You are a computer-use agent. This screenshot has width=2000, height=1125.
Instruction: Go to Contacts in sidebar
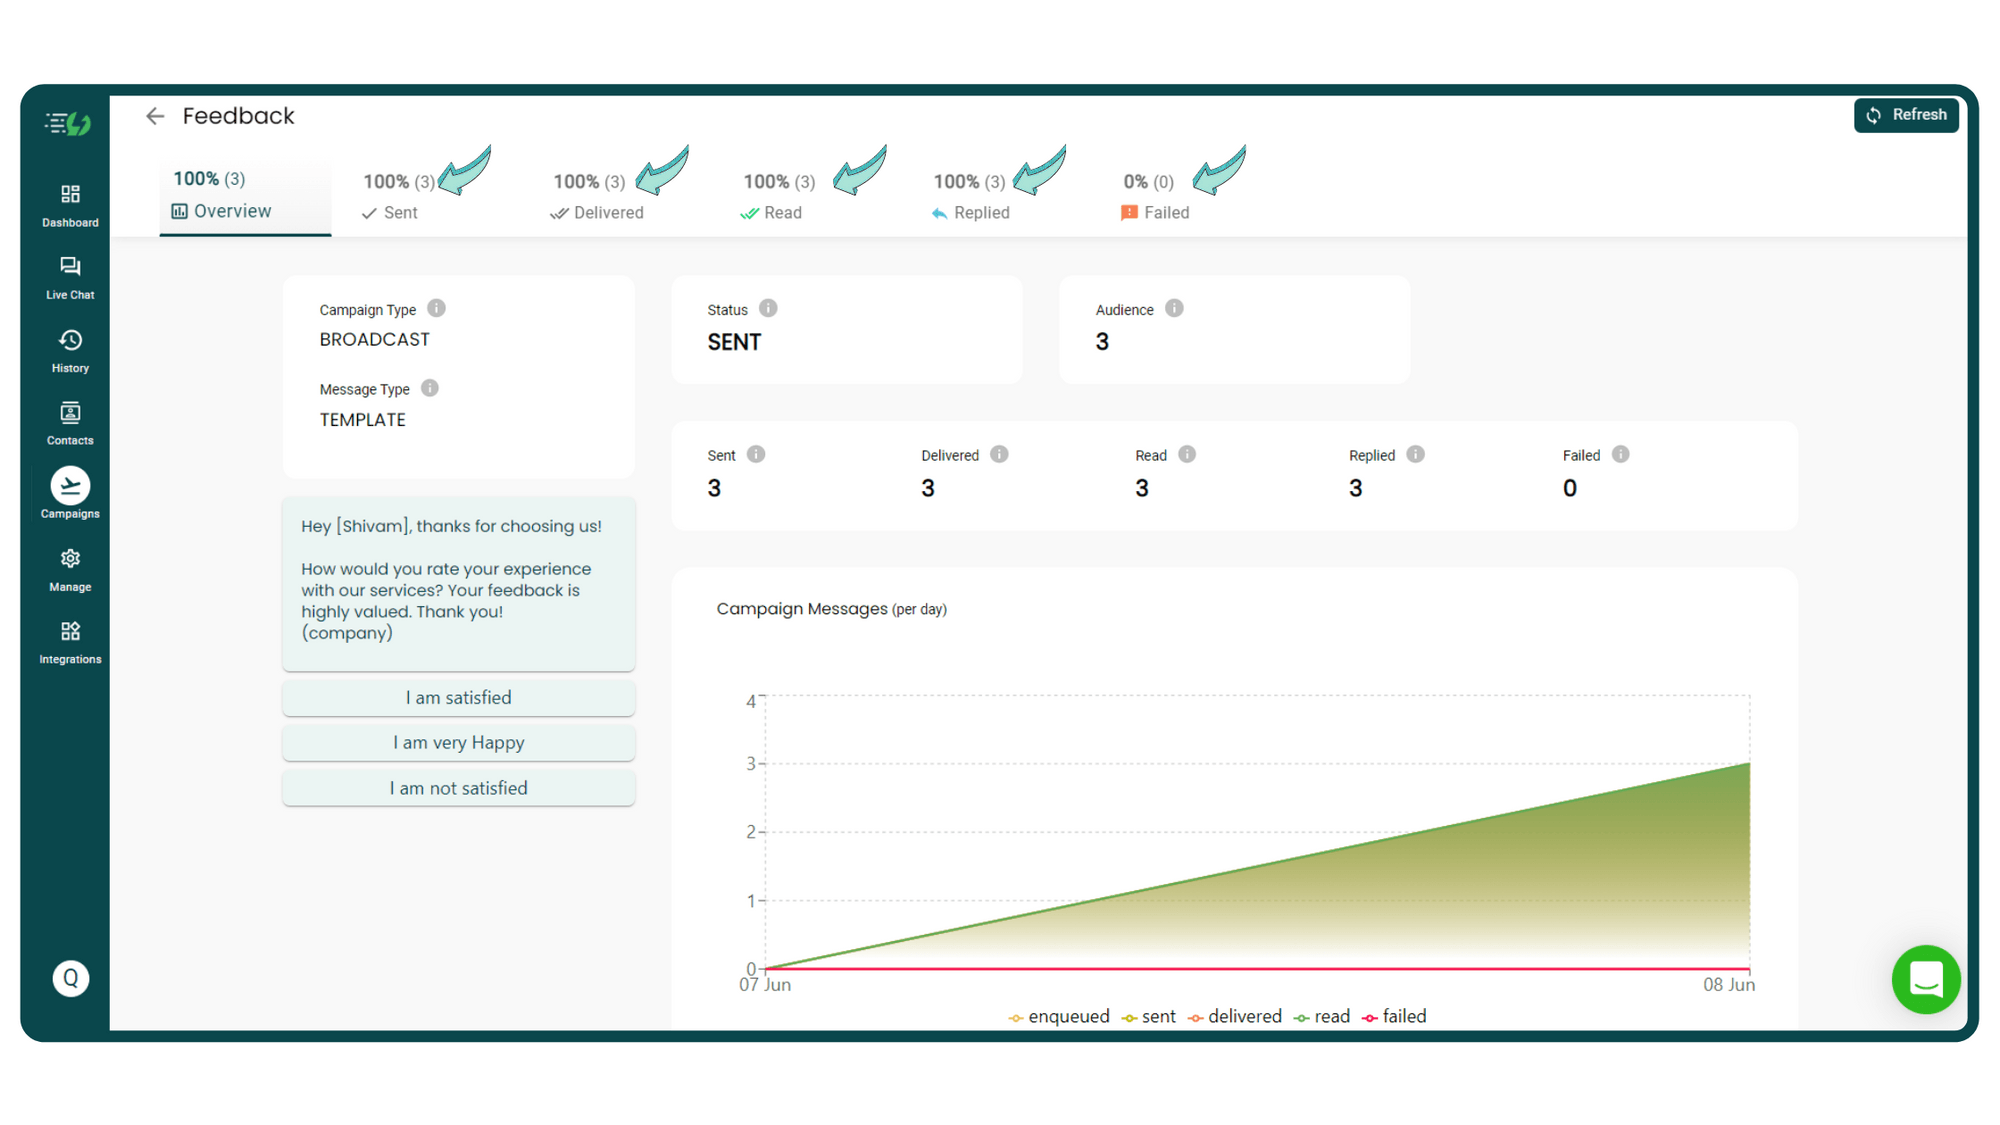(70, 413)
